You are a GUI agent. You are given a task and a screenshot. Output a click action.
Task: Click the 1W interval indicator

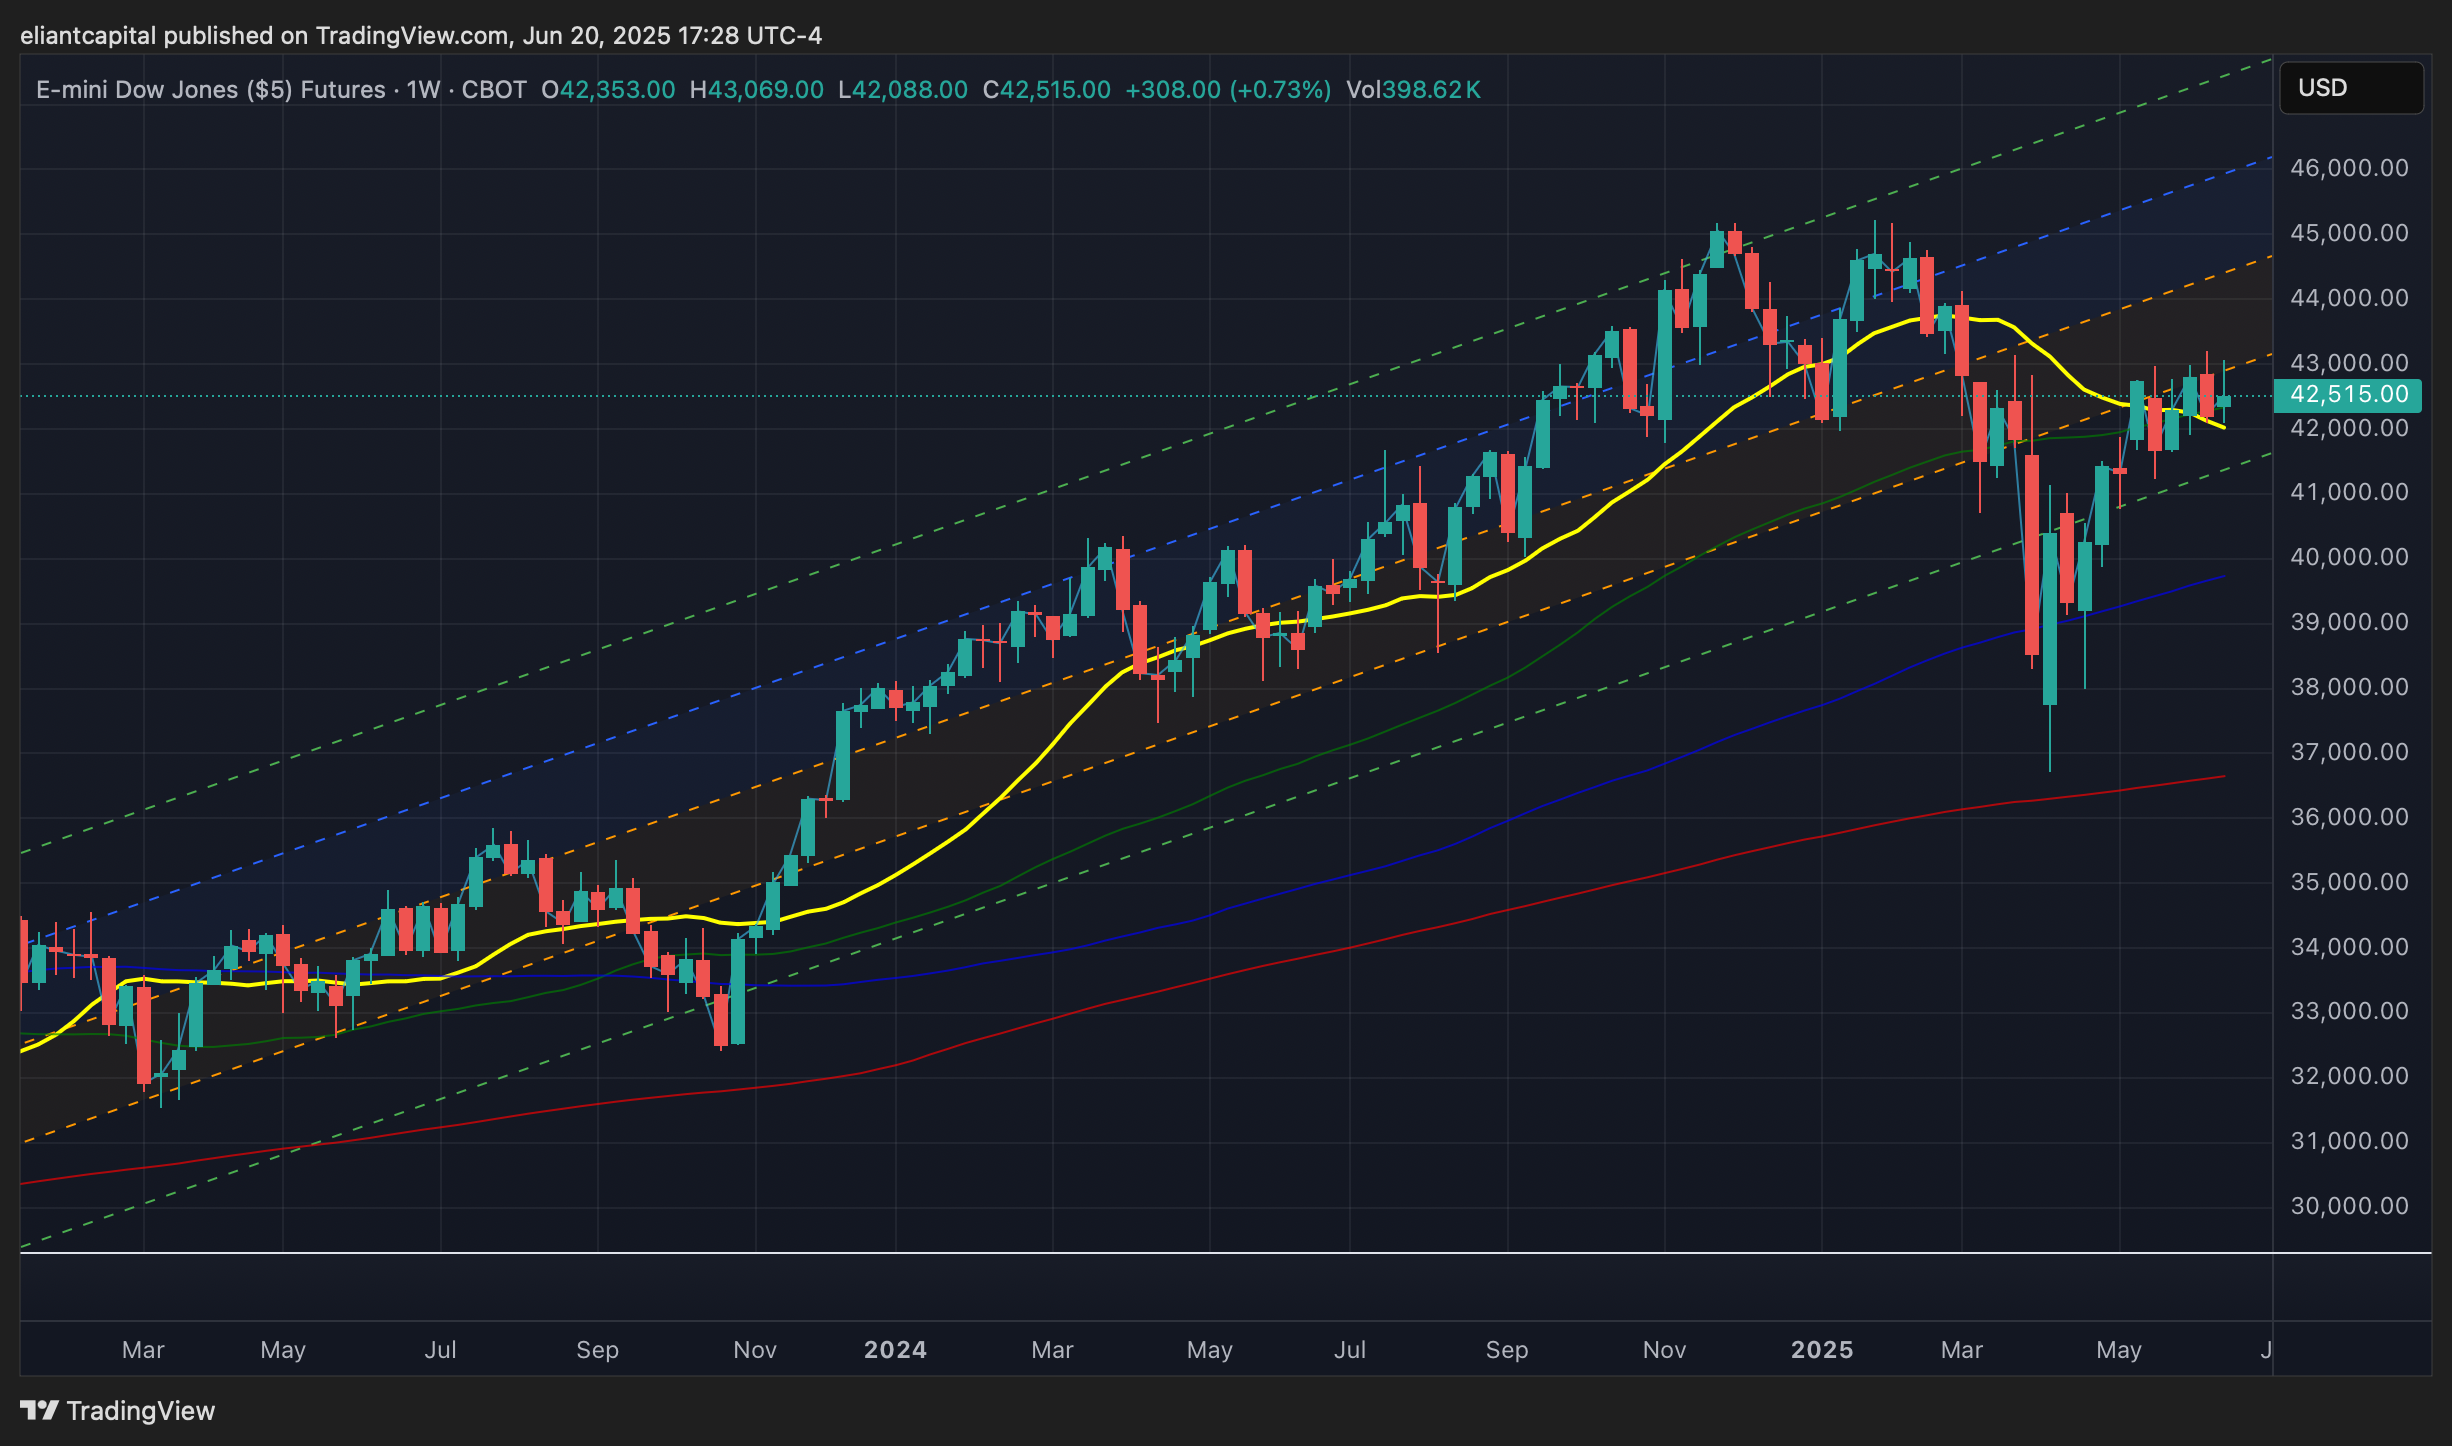423,90
